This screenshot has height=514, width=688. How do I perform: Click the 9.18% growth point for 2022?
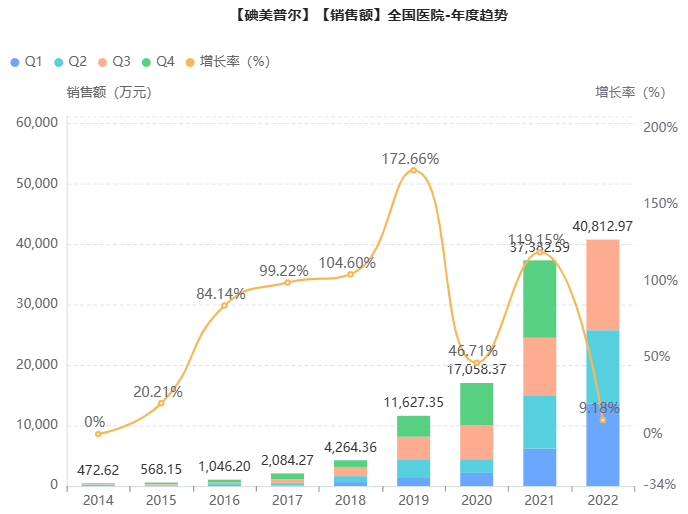pyautogui.click(x=603, y=420)
